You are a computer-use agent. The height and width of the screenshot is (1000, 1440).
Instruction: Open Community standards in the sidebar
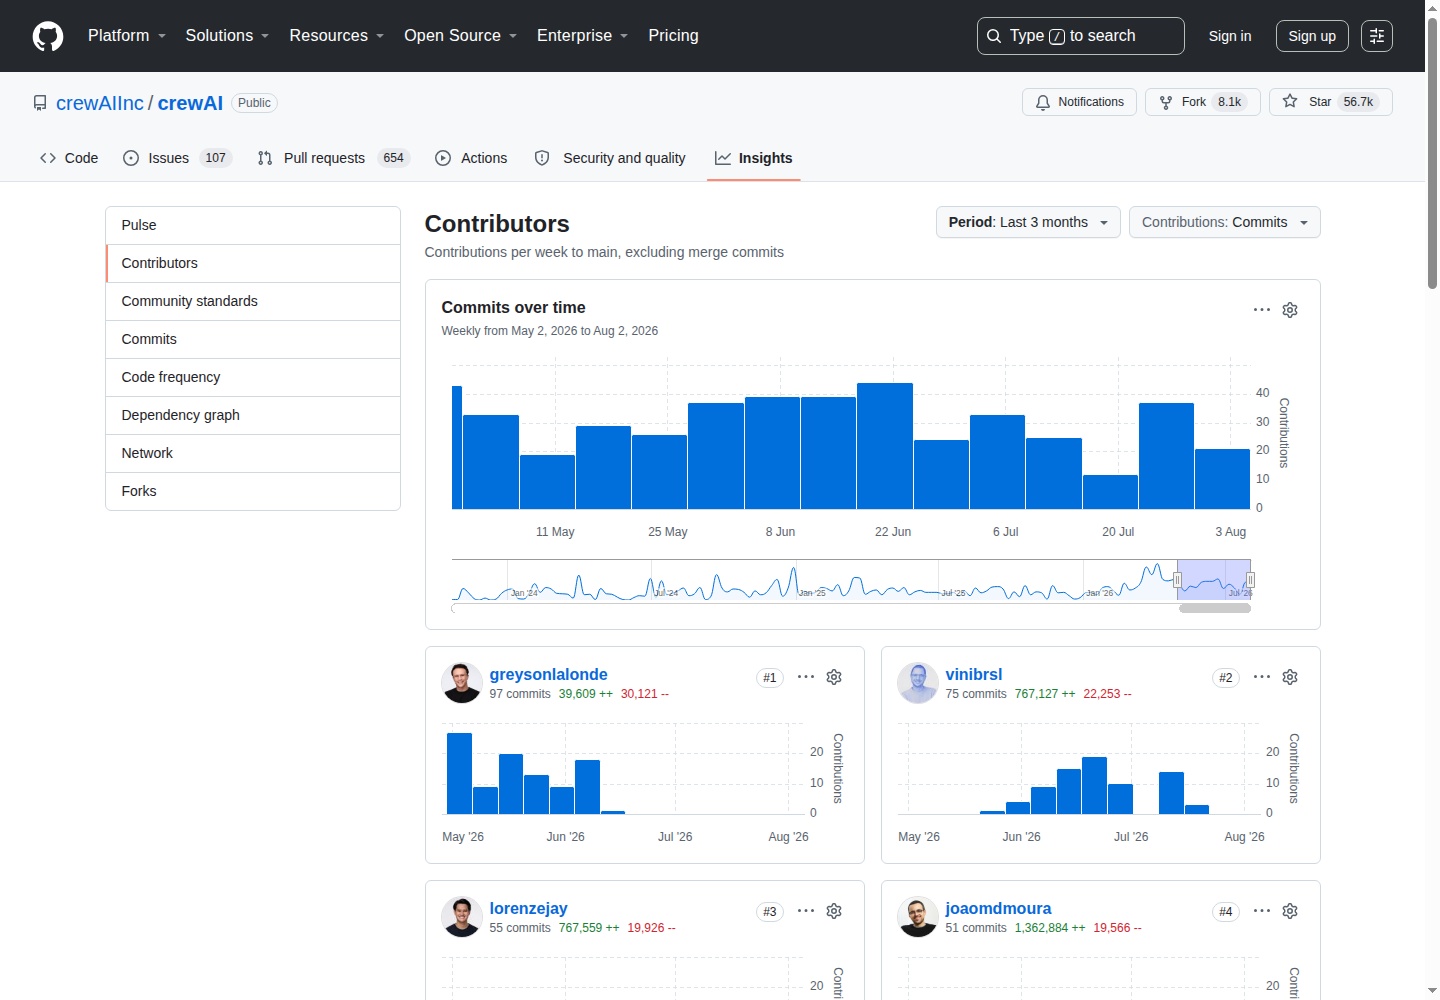click(253, 301)
